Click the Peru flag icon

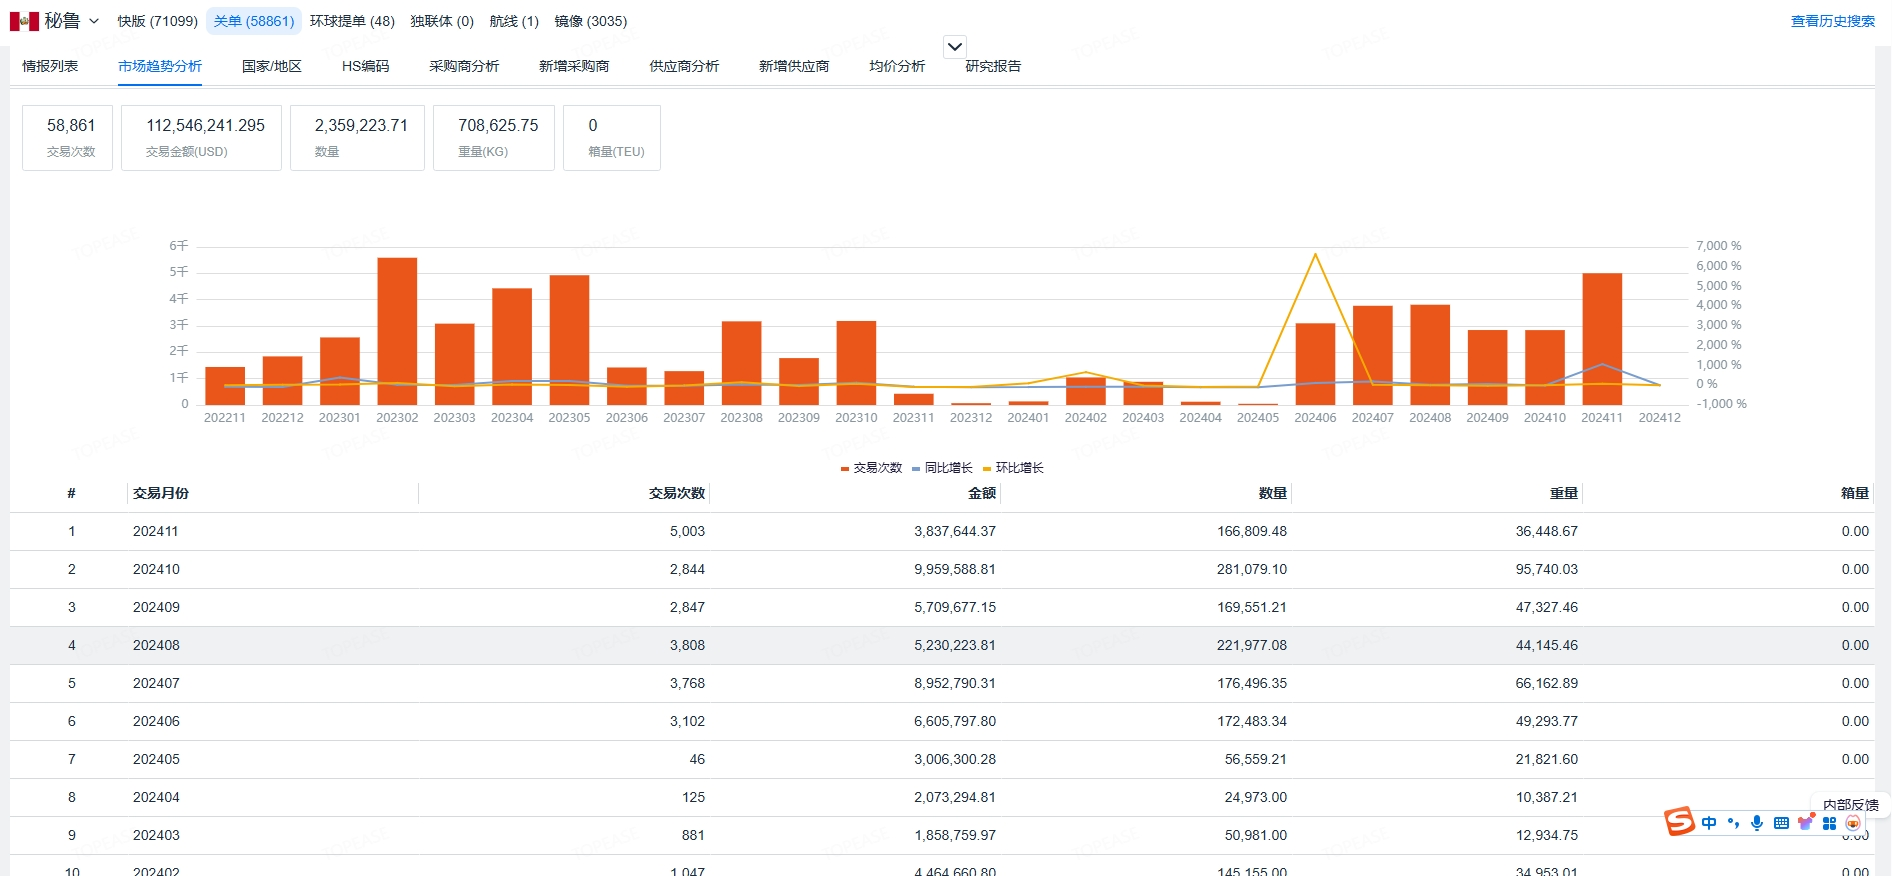[24, 21]
